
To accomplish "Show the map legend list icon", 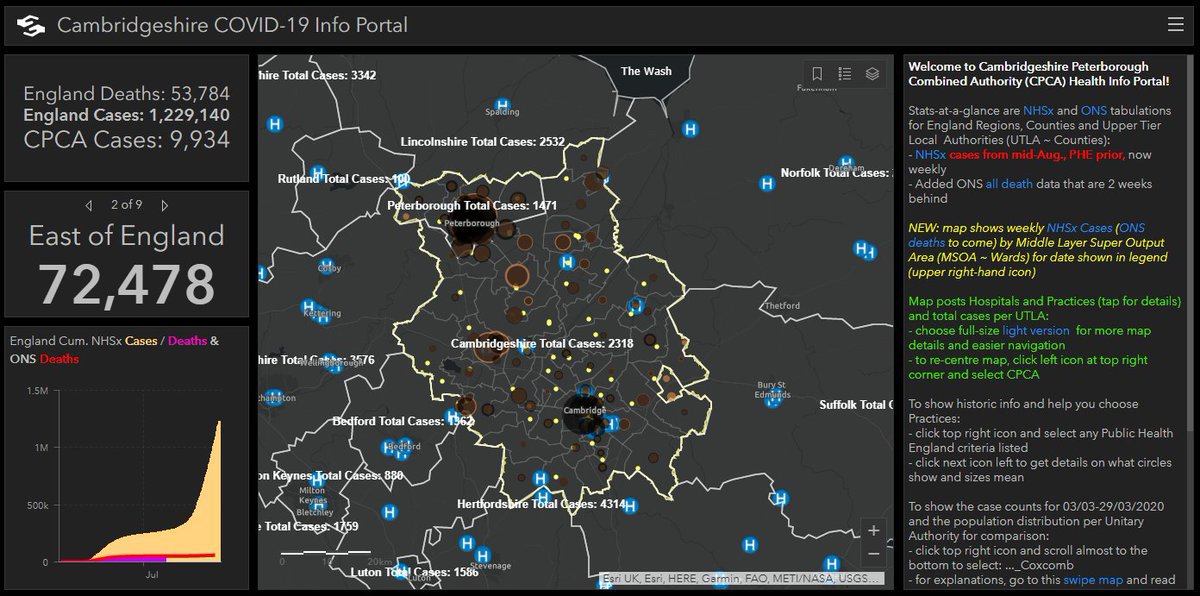I will click(x=845, y=74).
